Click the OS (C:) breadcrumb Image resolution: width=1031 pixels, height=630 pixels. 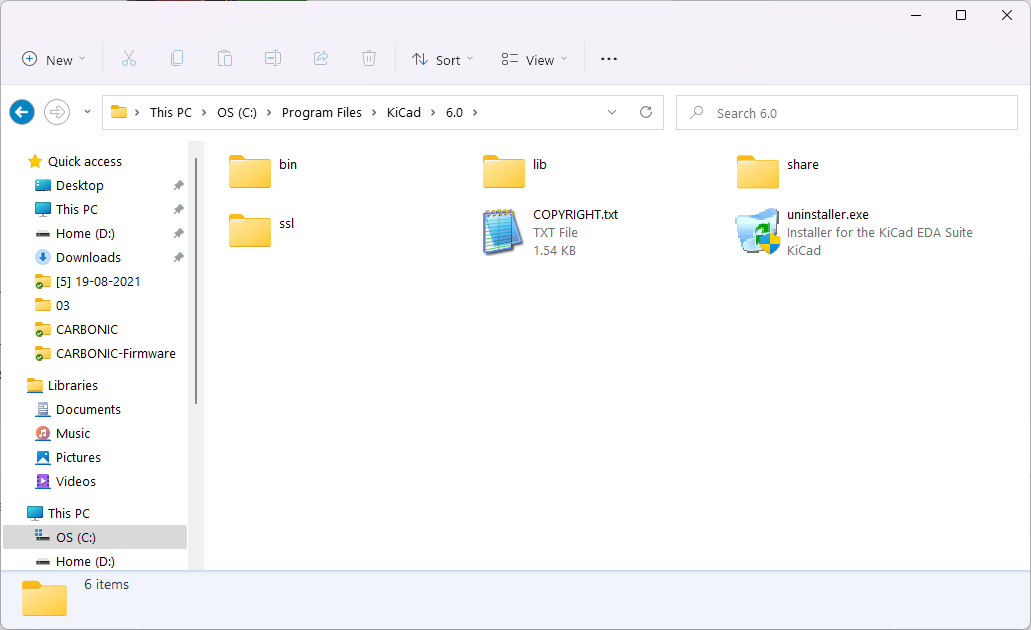(x=237, y=112)
